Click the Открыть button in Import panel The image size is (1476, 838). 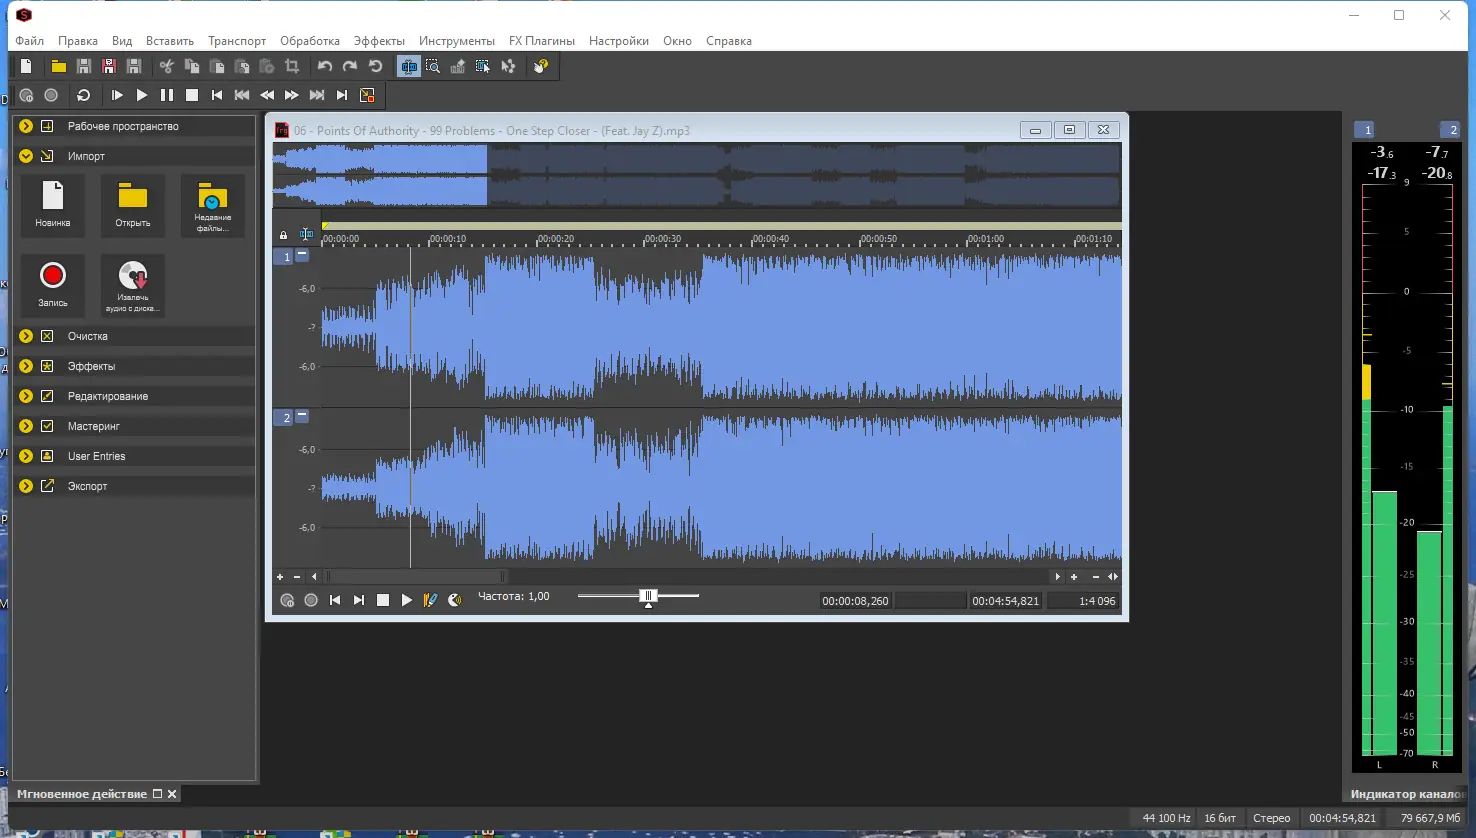coord(133,205)
